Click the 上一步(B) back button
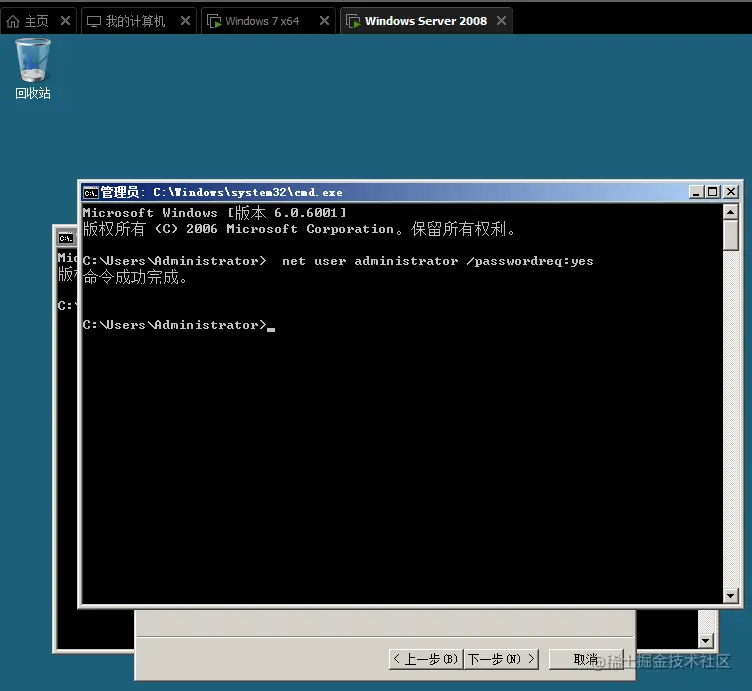 tap(426, 659)
